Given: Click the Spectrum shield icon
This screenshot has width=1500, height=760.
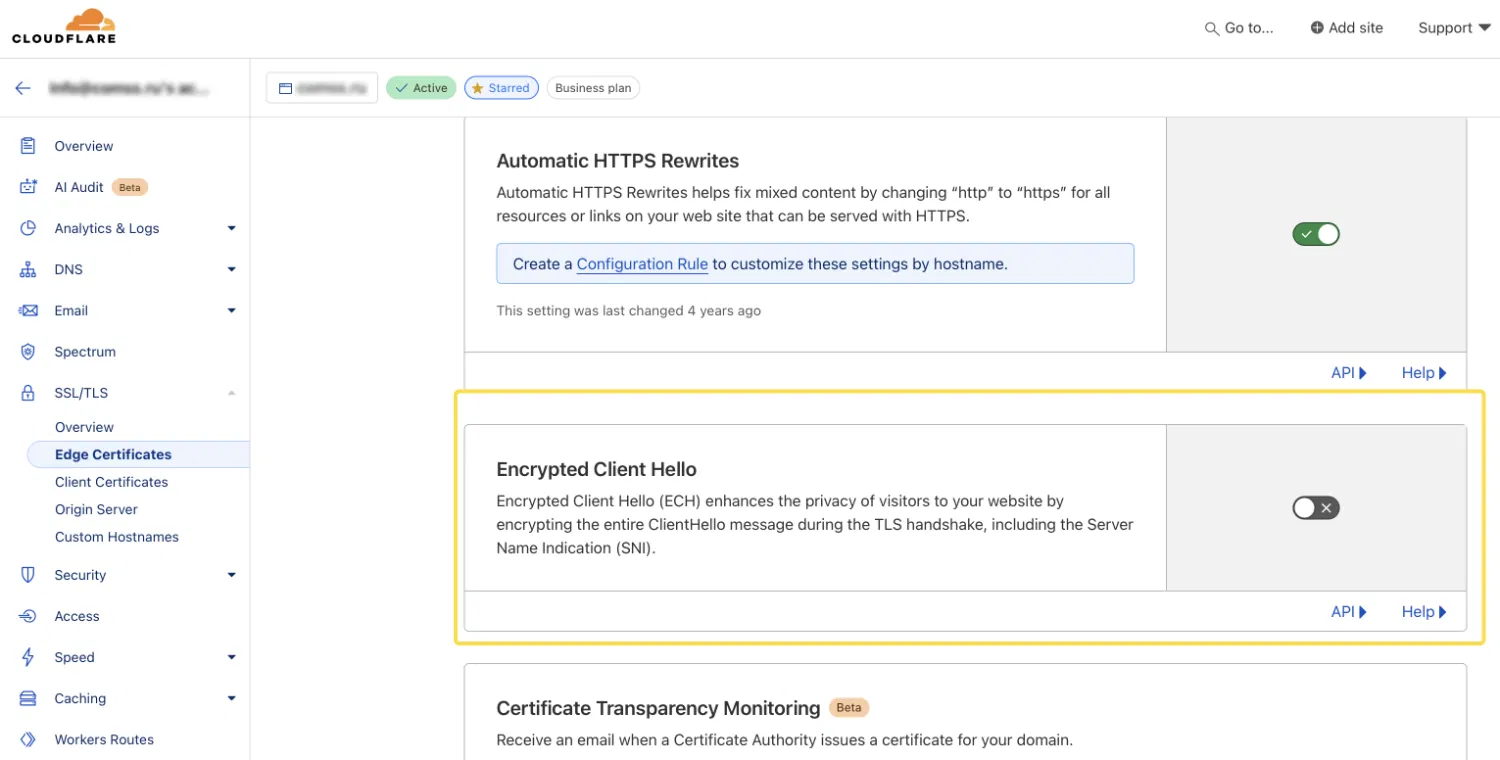Looking at the screenshot, I should (x=28, y=352).
